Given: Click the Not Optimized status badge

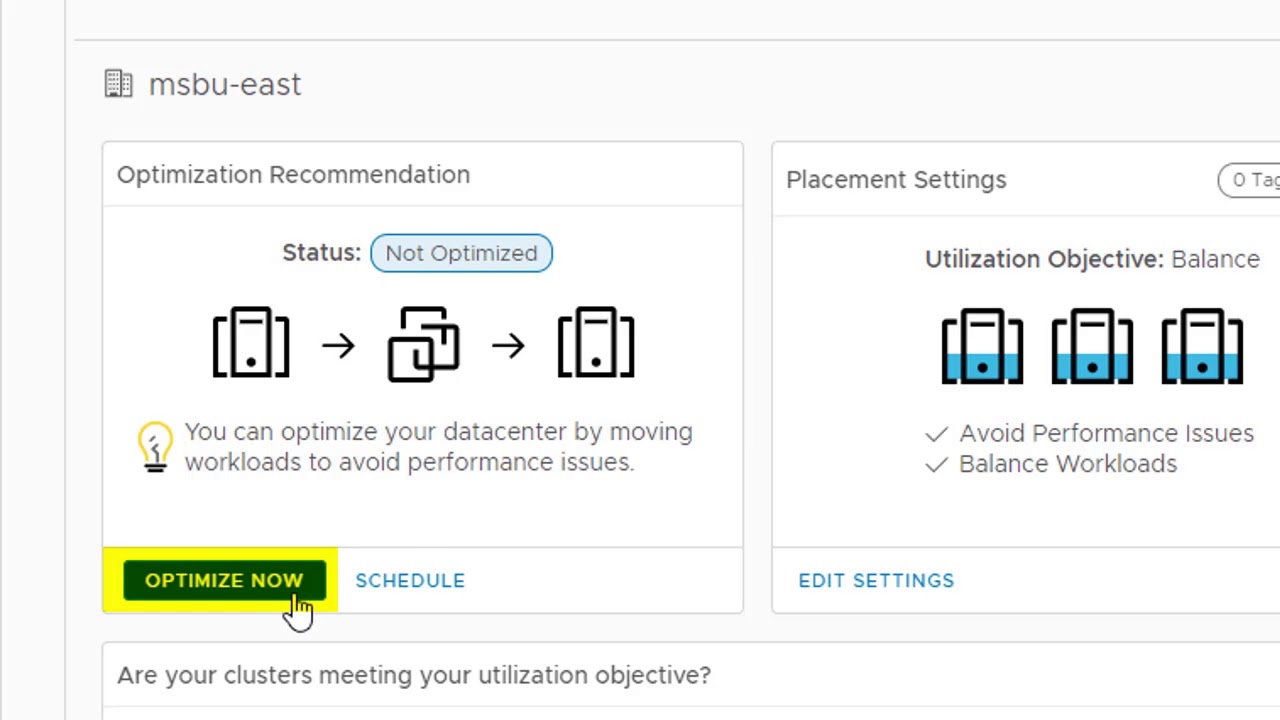Looking at the screenshot, I should (x=461, y=254).
